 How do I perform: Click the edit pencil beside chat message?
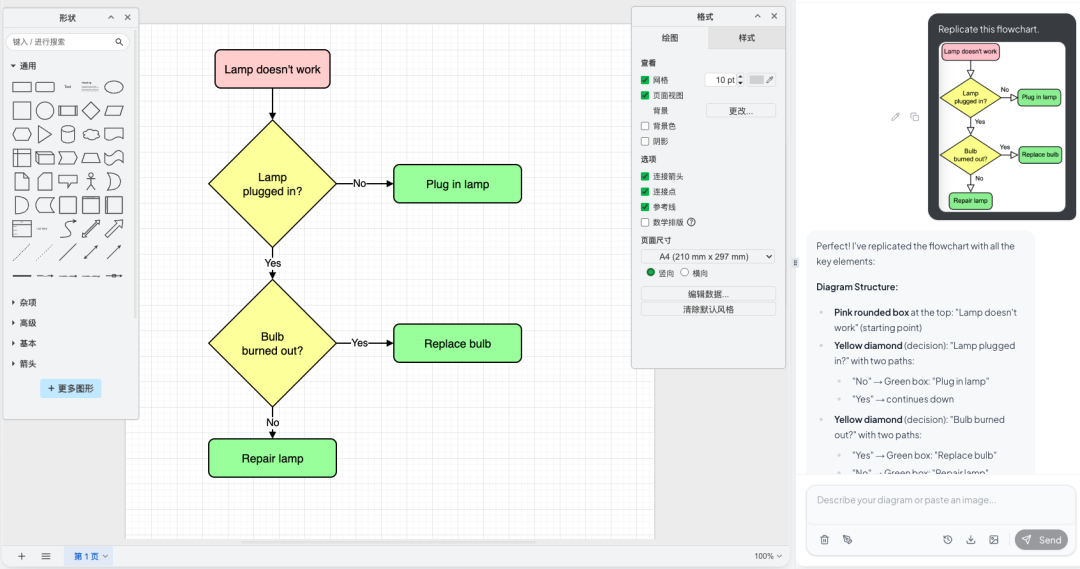pos(895,117)
